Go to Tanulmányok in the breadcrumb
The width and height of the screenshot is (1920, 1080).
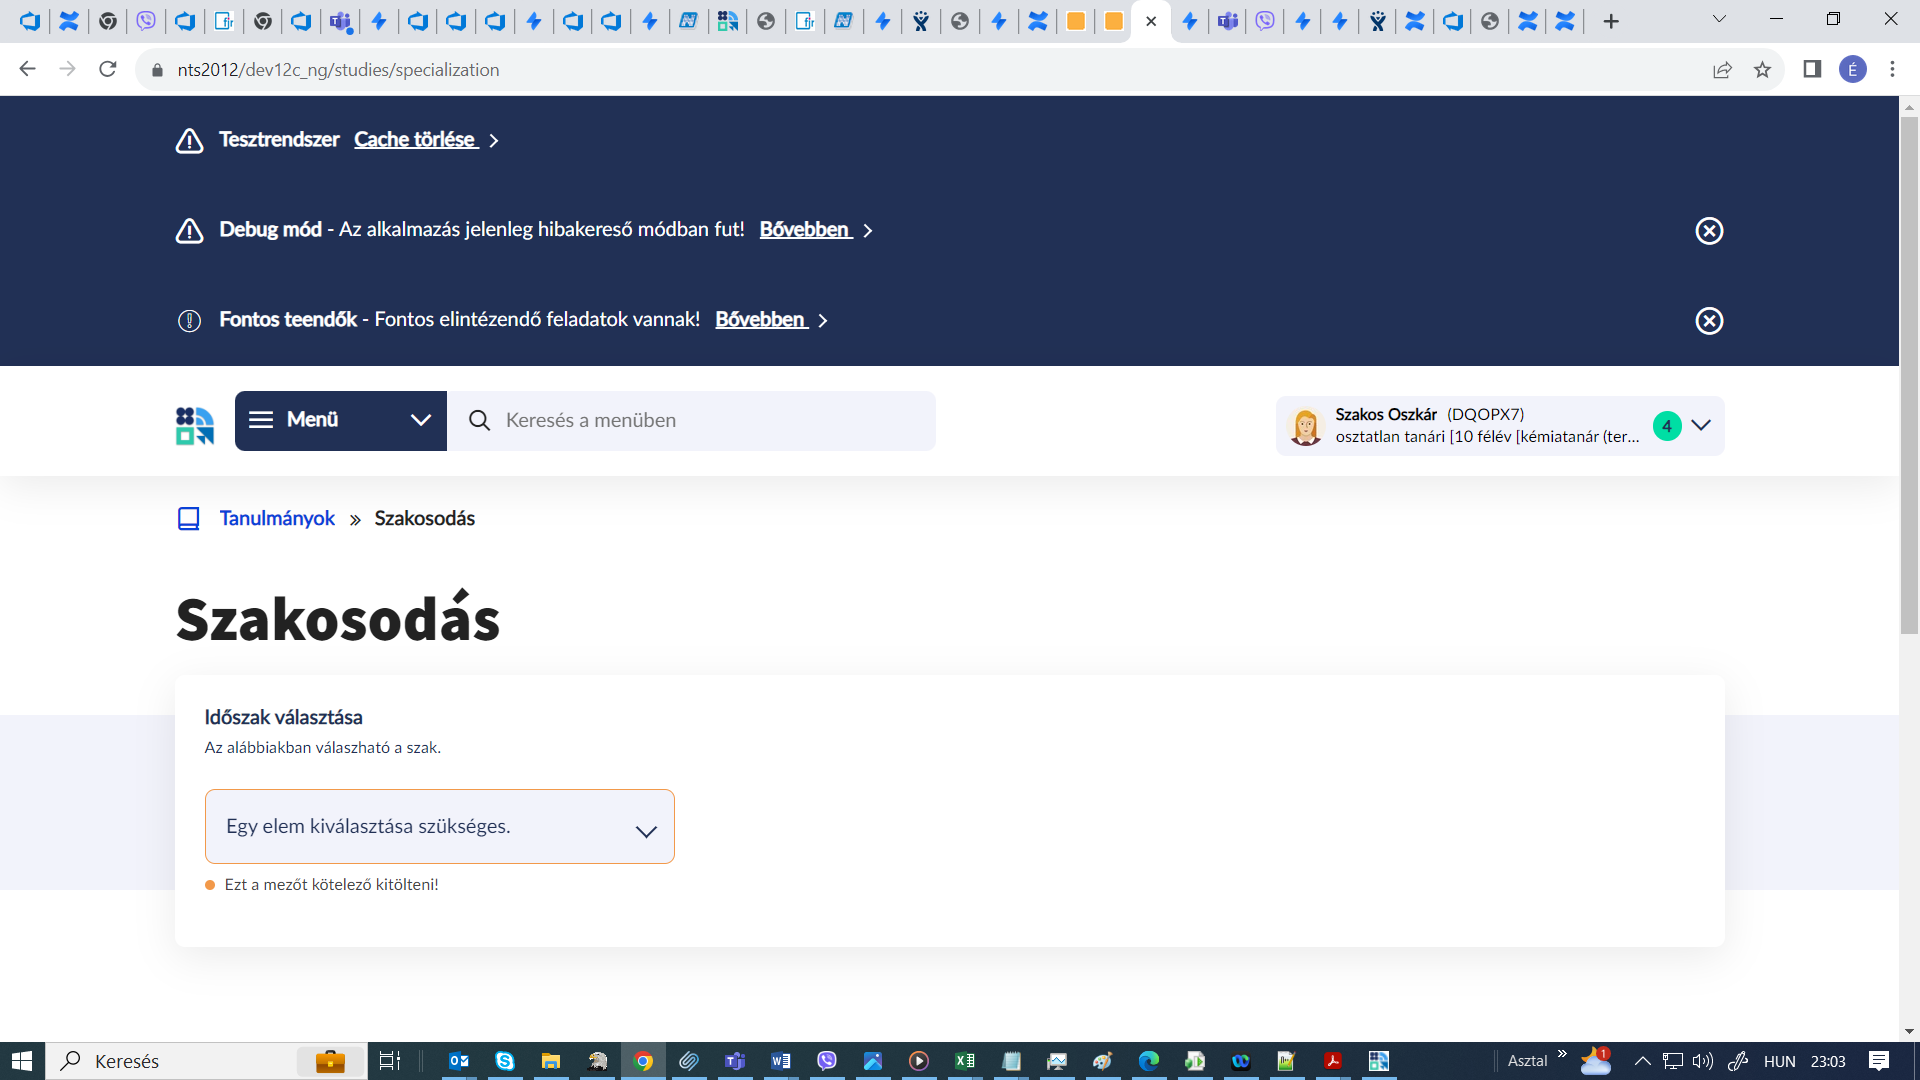tap(277, 519)
